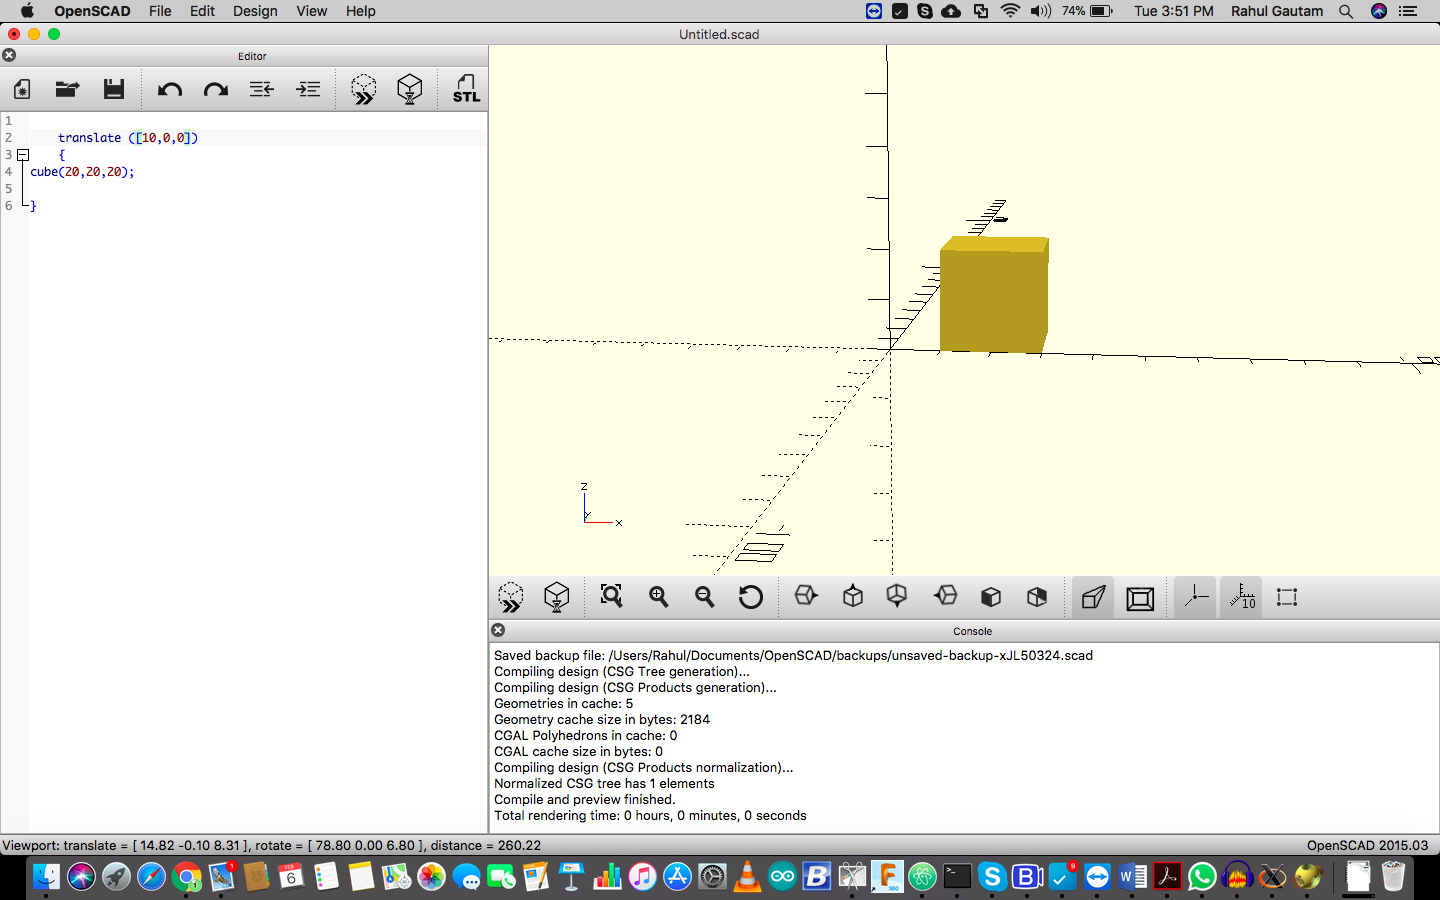
Task: Switch to the Right view
Action: click(x=806, y=597)
